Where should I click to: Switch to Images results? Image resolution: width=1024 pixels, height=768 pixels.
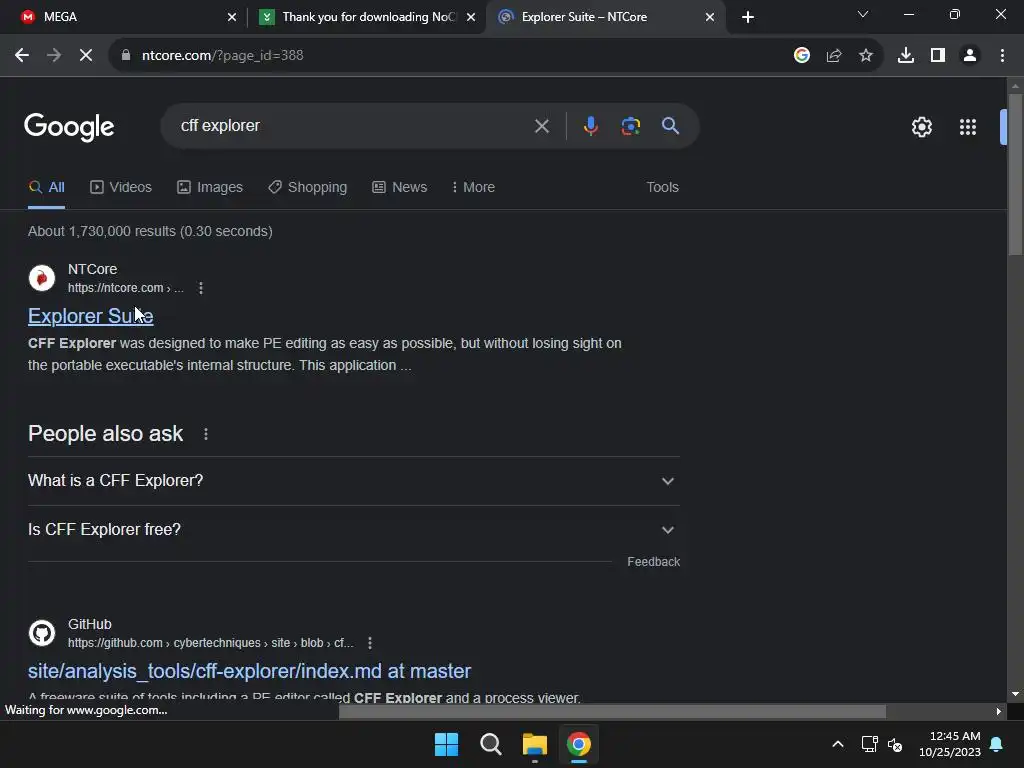click(x=210, y=187)
